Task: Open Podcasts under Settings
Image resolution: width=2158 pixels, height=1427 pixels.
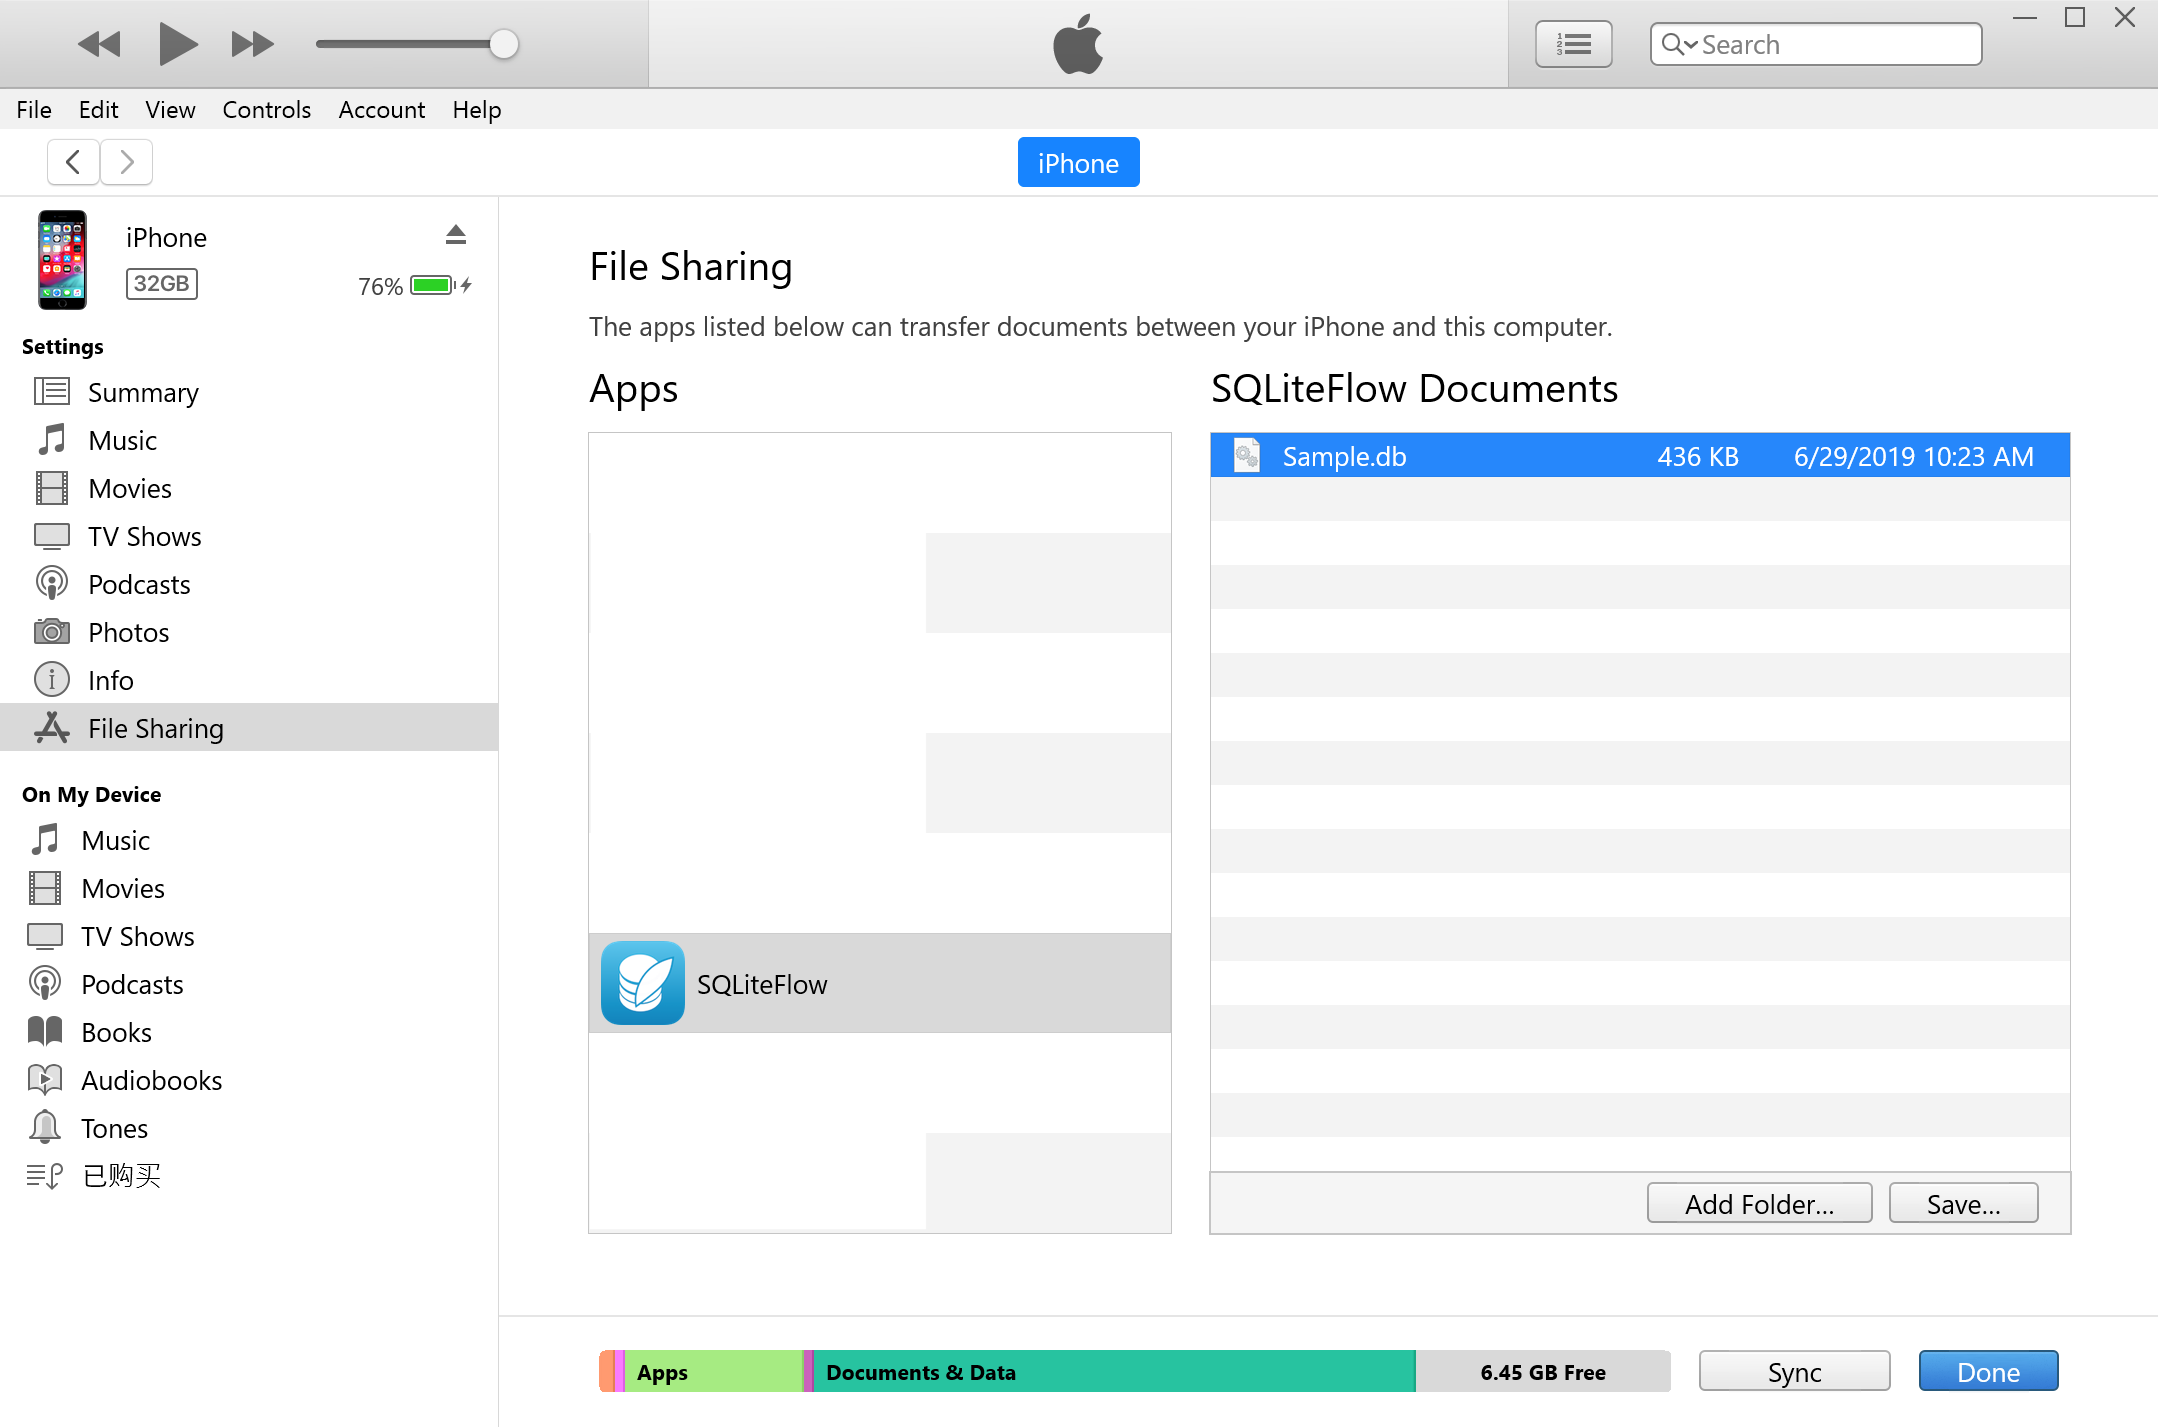Action: (x=139, y=584)
